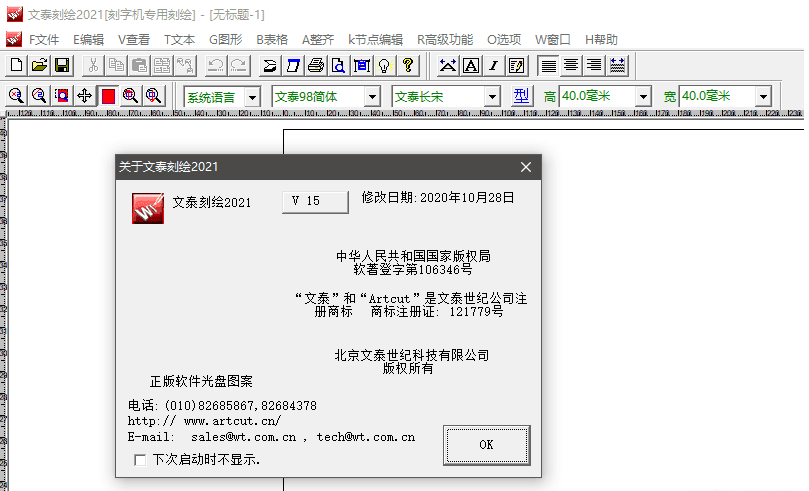Click the right alignment icon
809x491 pixels.
(x=594, y=66)
